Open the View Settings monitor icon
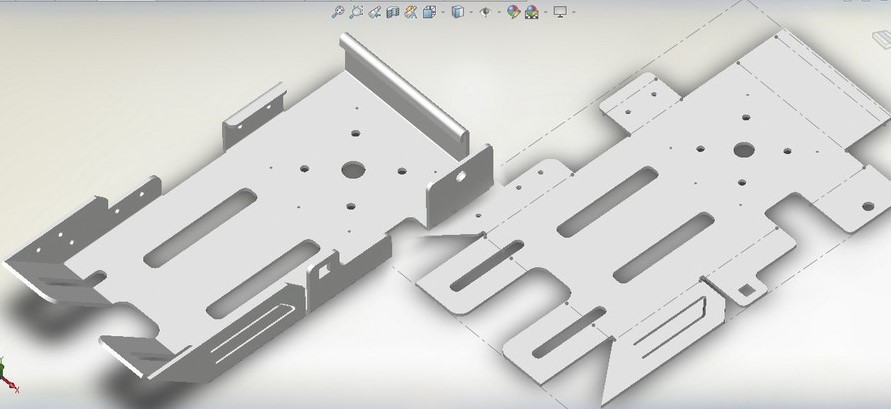Screen dimensions: 891x409 (x=560, y=12)
